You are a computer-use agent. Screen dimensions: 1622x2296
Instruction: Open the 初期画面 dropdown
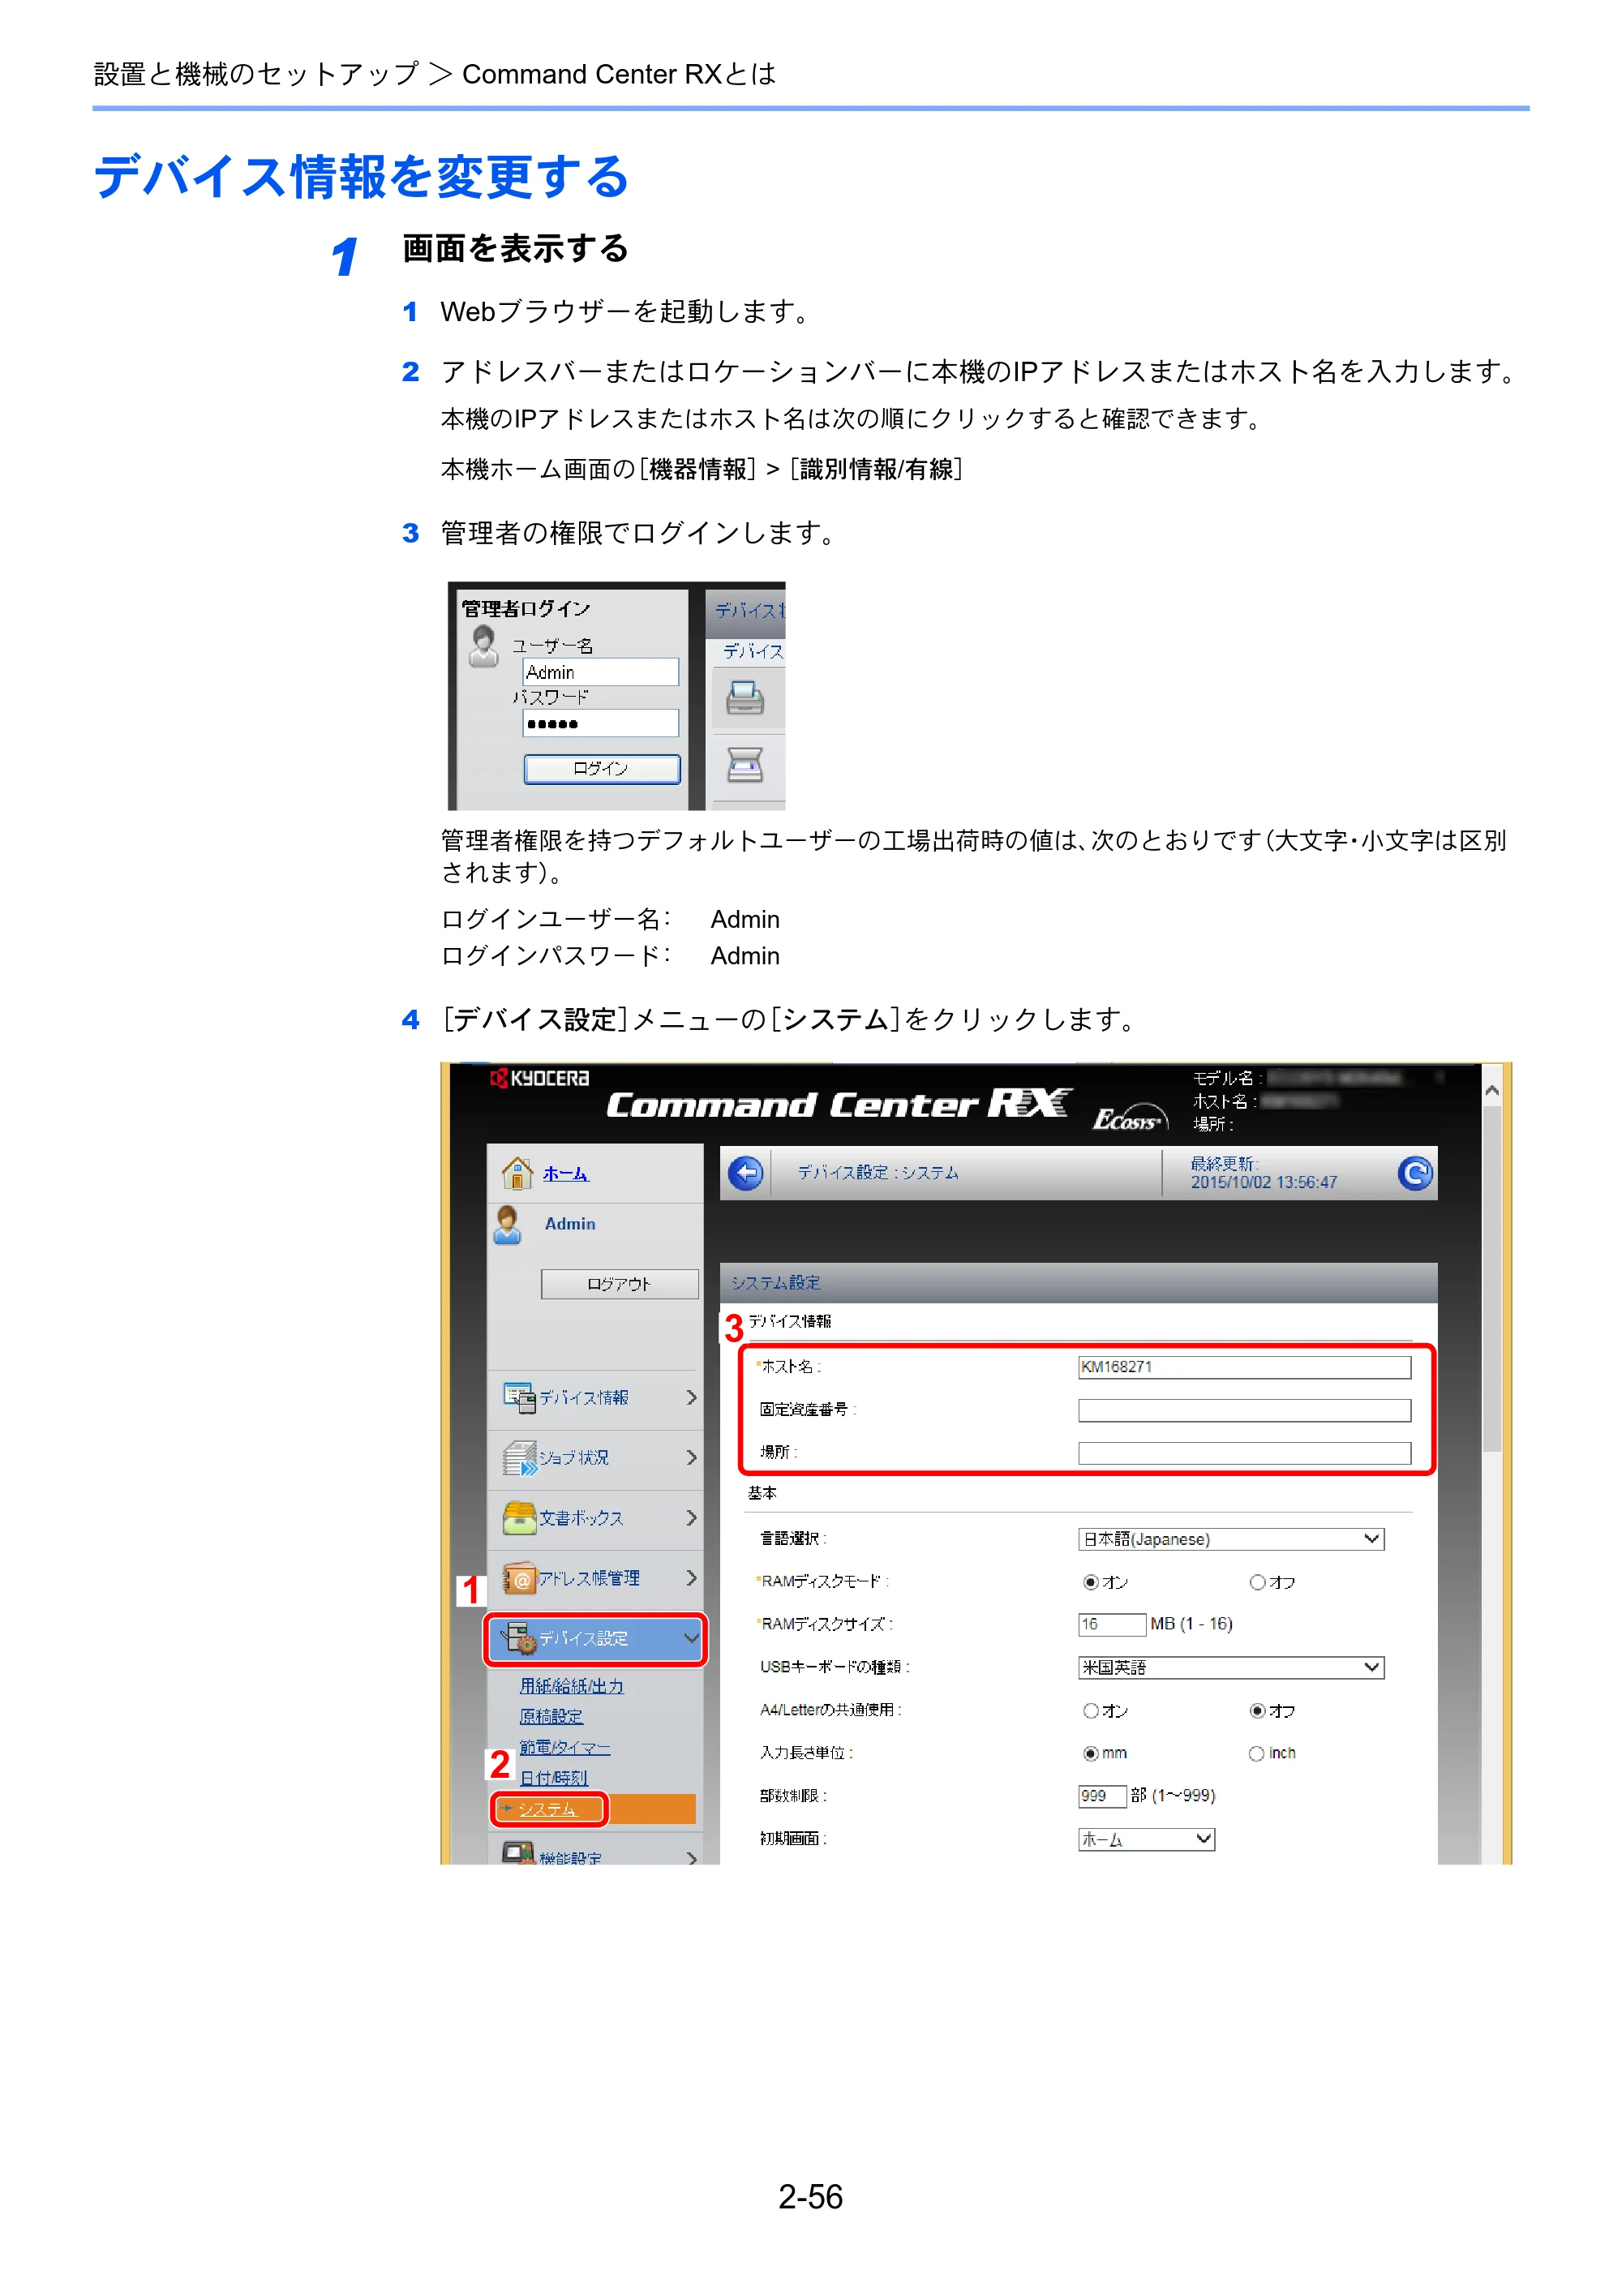point(1146,1839)
